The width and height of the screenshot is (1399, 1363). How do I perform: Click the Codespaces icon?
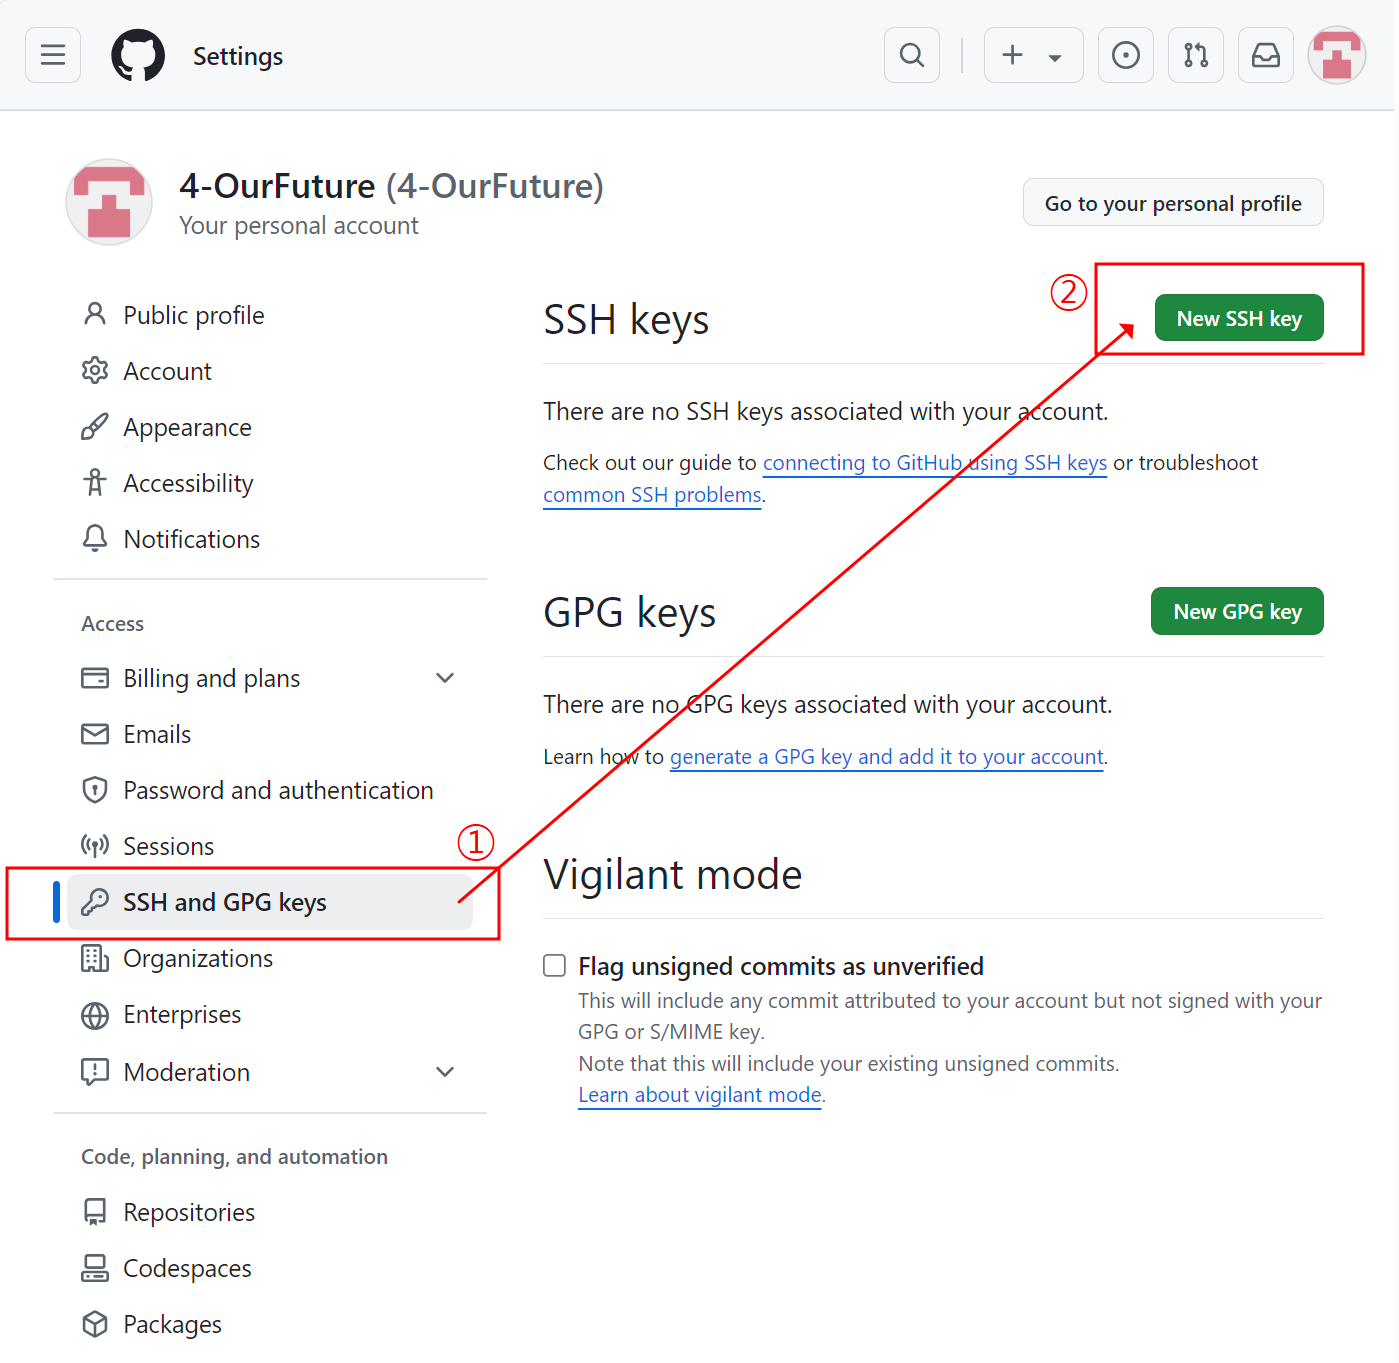(95, 1268)
